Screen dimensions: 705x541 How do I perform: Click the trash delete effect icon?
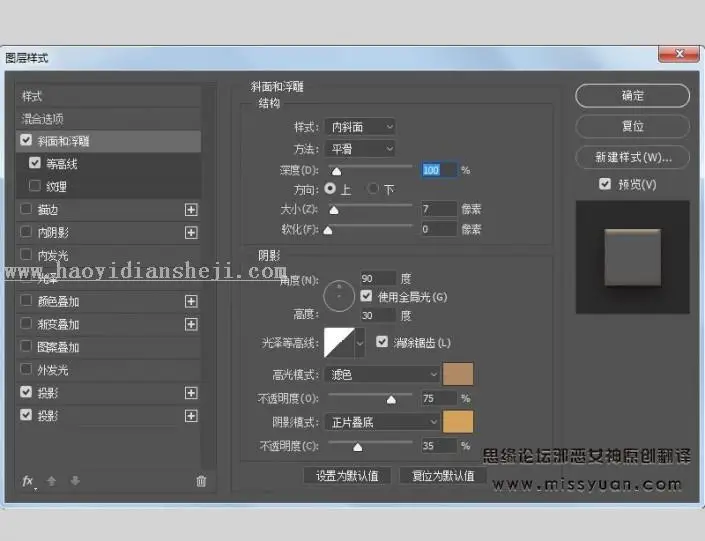[x=201, y=481]
